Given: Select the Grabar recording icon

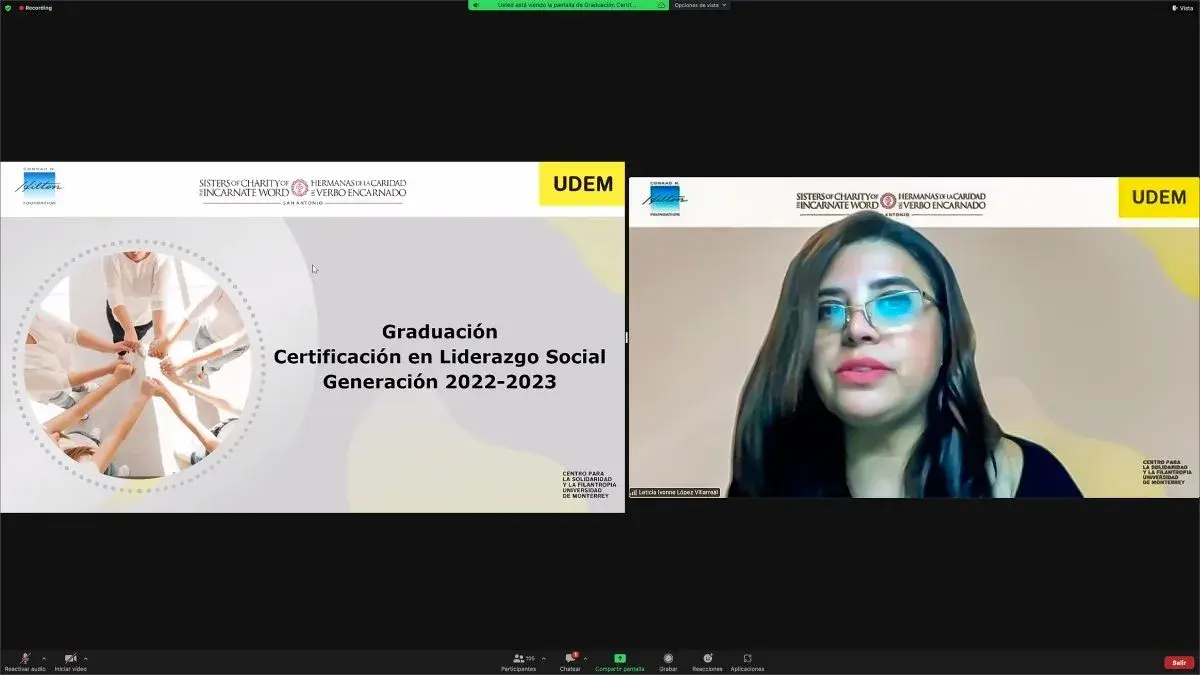Looking at the screenshot, I should click(x=666, y=658).
